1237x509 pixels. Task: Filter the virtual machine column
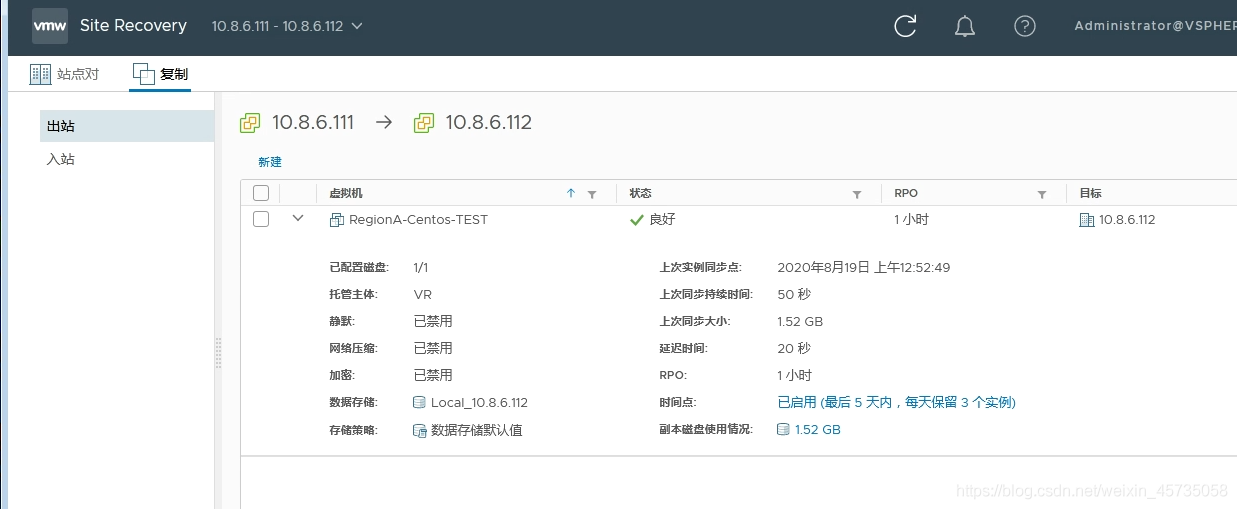tap(592, 194)
